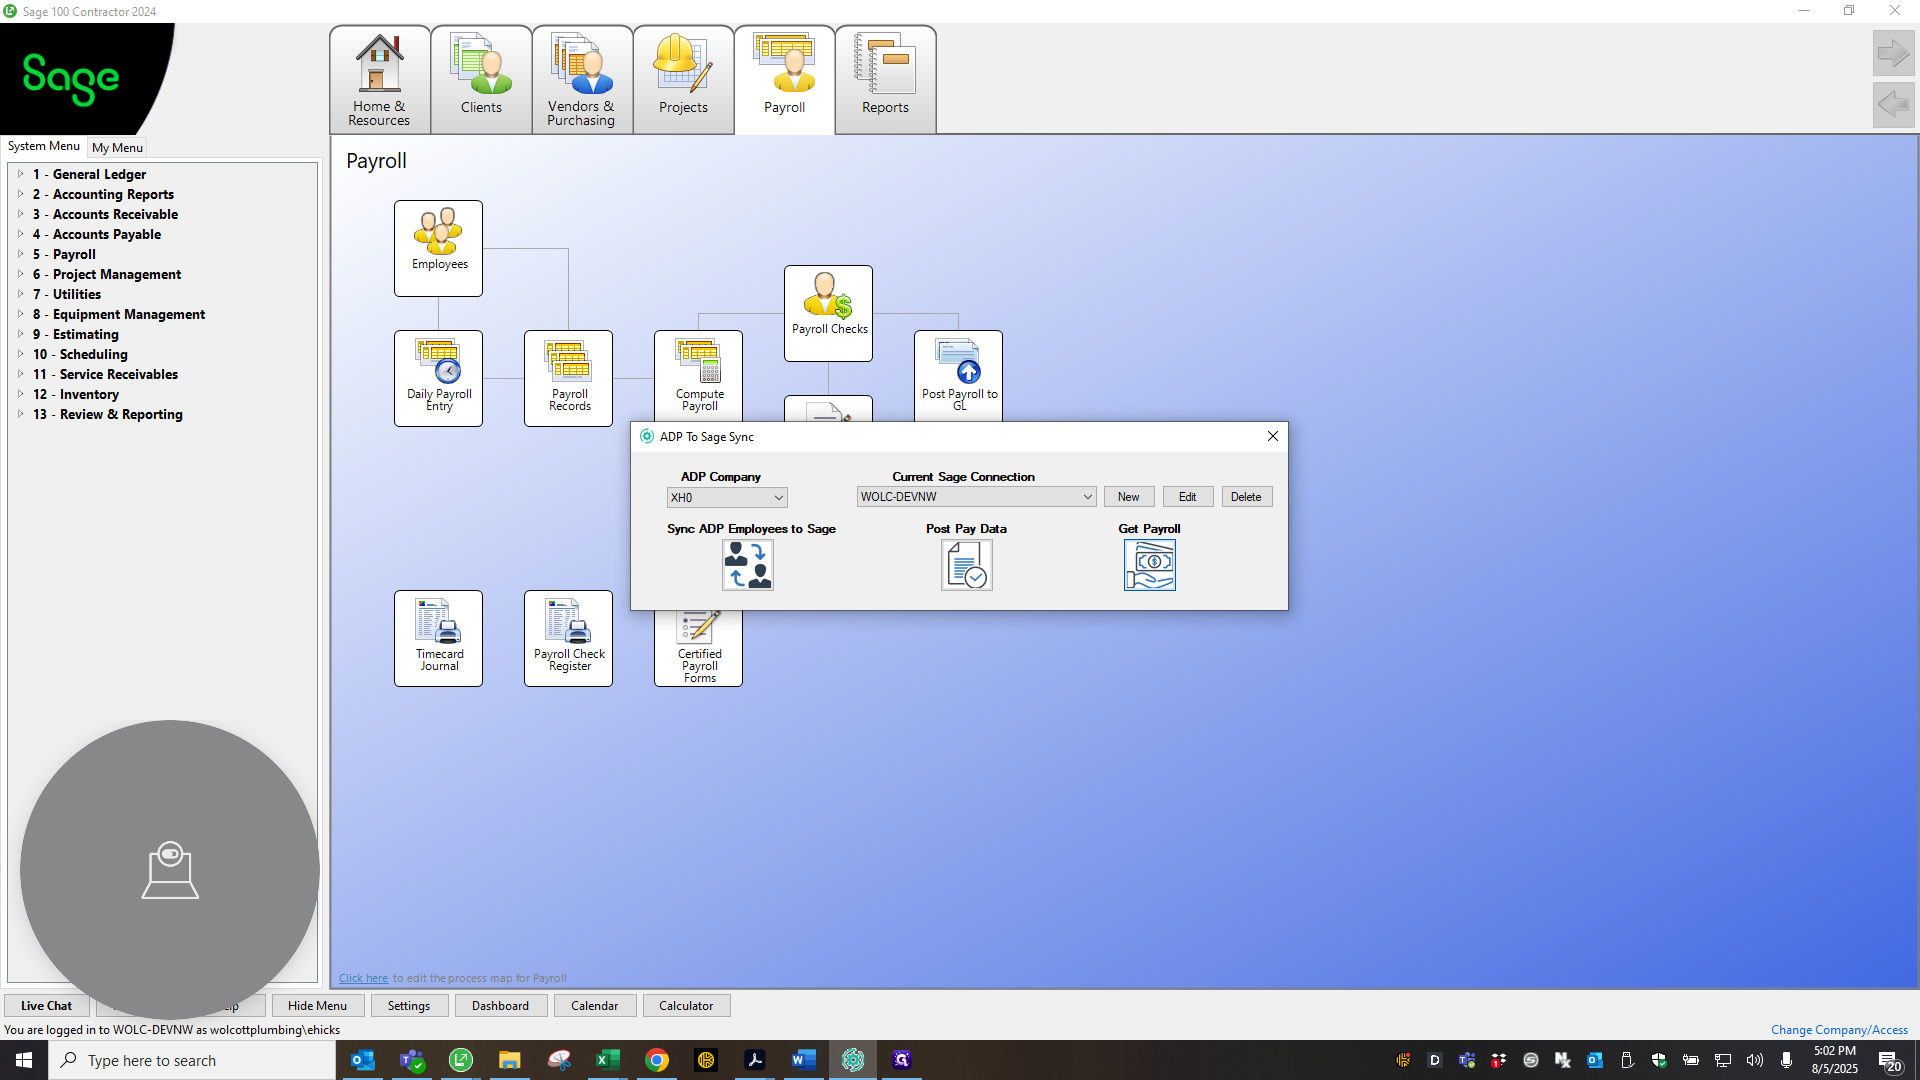The image size is (1920, 1080).
Task: Click the 'Click here' process map link
Action: click(x=363, y=978)
